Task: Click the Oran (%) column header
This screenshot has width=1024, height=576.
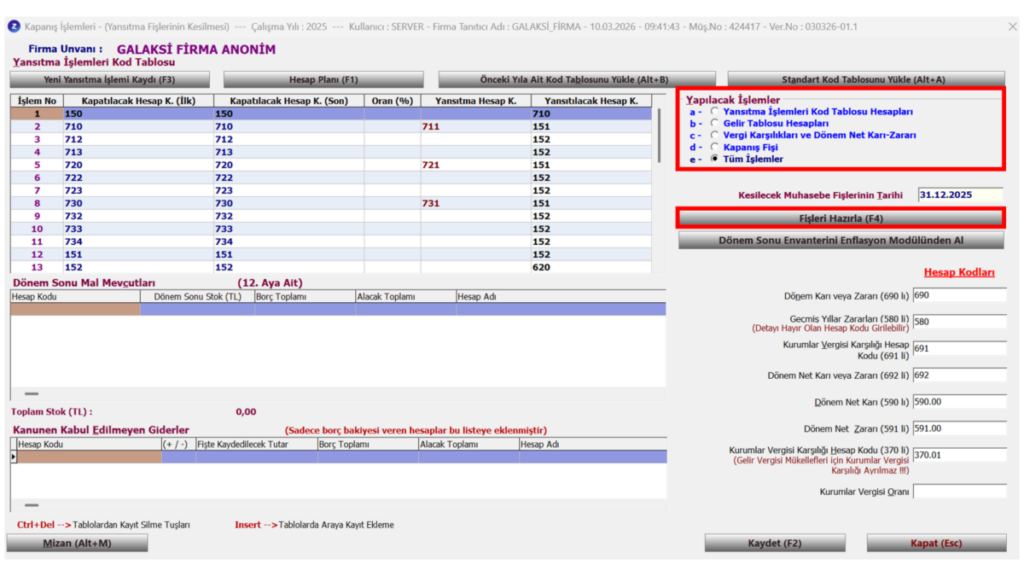Action: click(x=392, y=101)
